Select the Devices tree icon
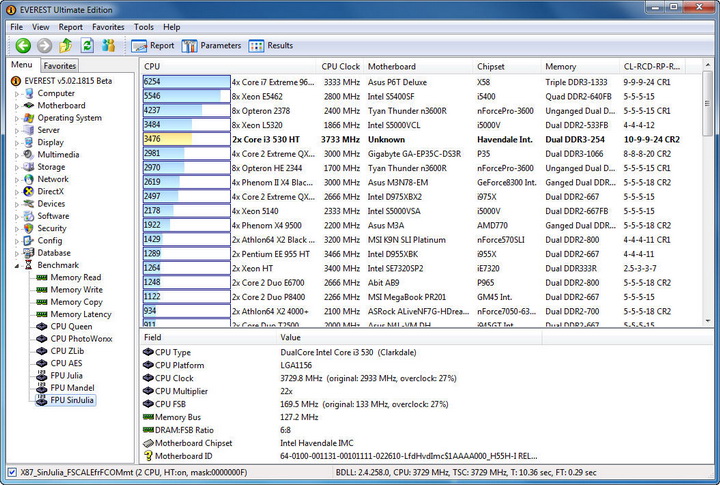 [29, 203]
